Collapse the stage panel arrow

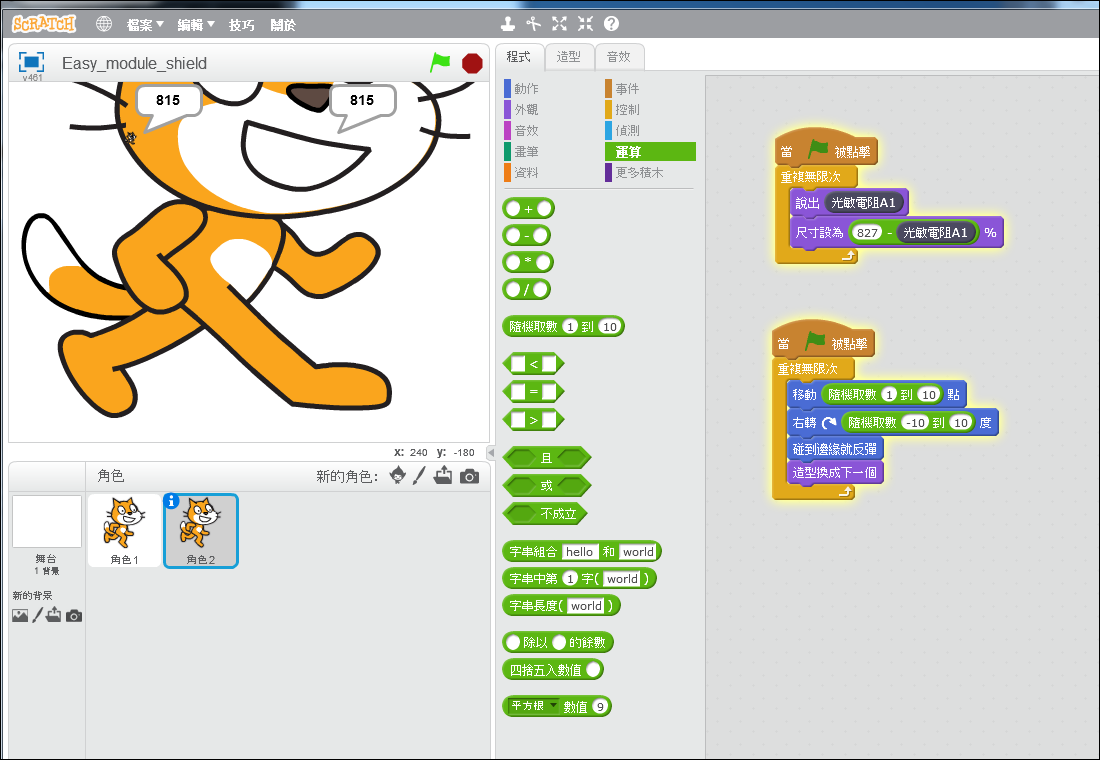coord(491,453)
